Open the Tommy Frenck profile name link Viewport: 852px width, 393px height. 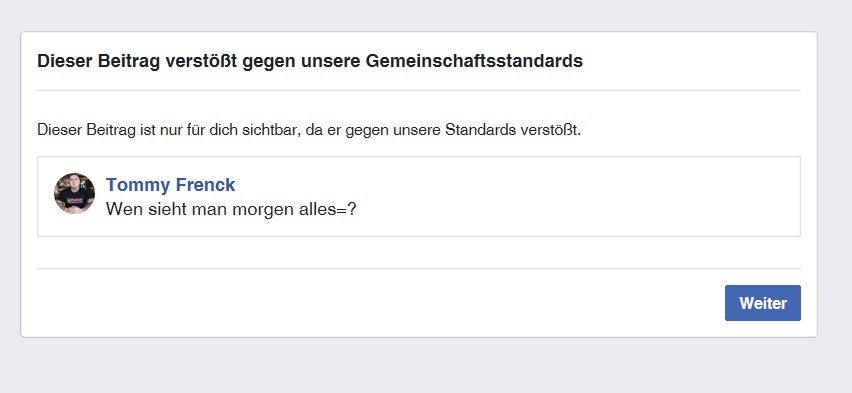[x=171, y=185]
